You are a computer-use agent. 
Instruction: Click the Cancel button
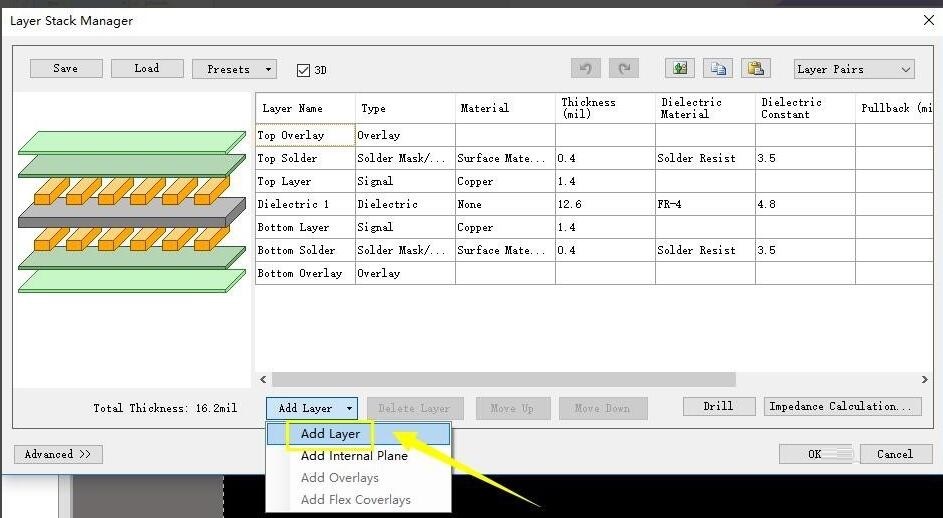click(894, 454)
